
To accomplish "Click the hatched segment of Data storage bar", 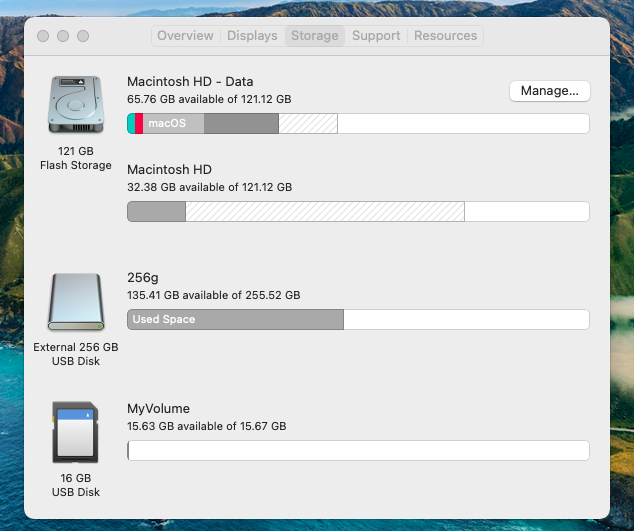I will coord(308,123).
